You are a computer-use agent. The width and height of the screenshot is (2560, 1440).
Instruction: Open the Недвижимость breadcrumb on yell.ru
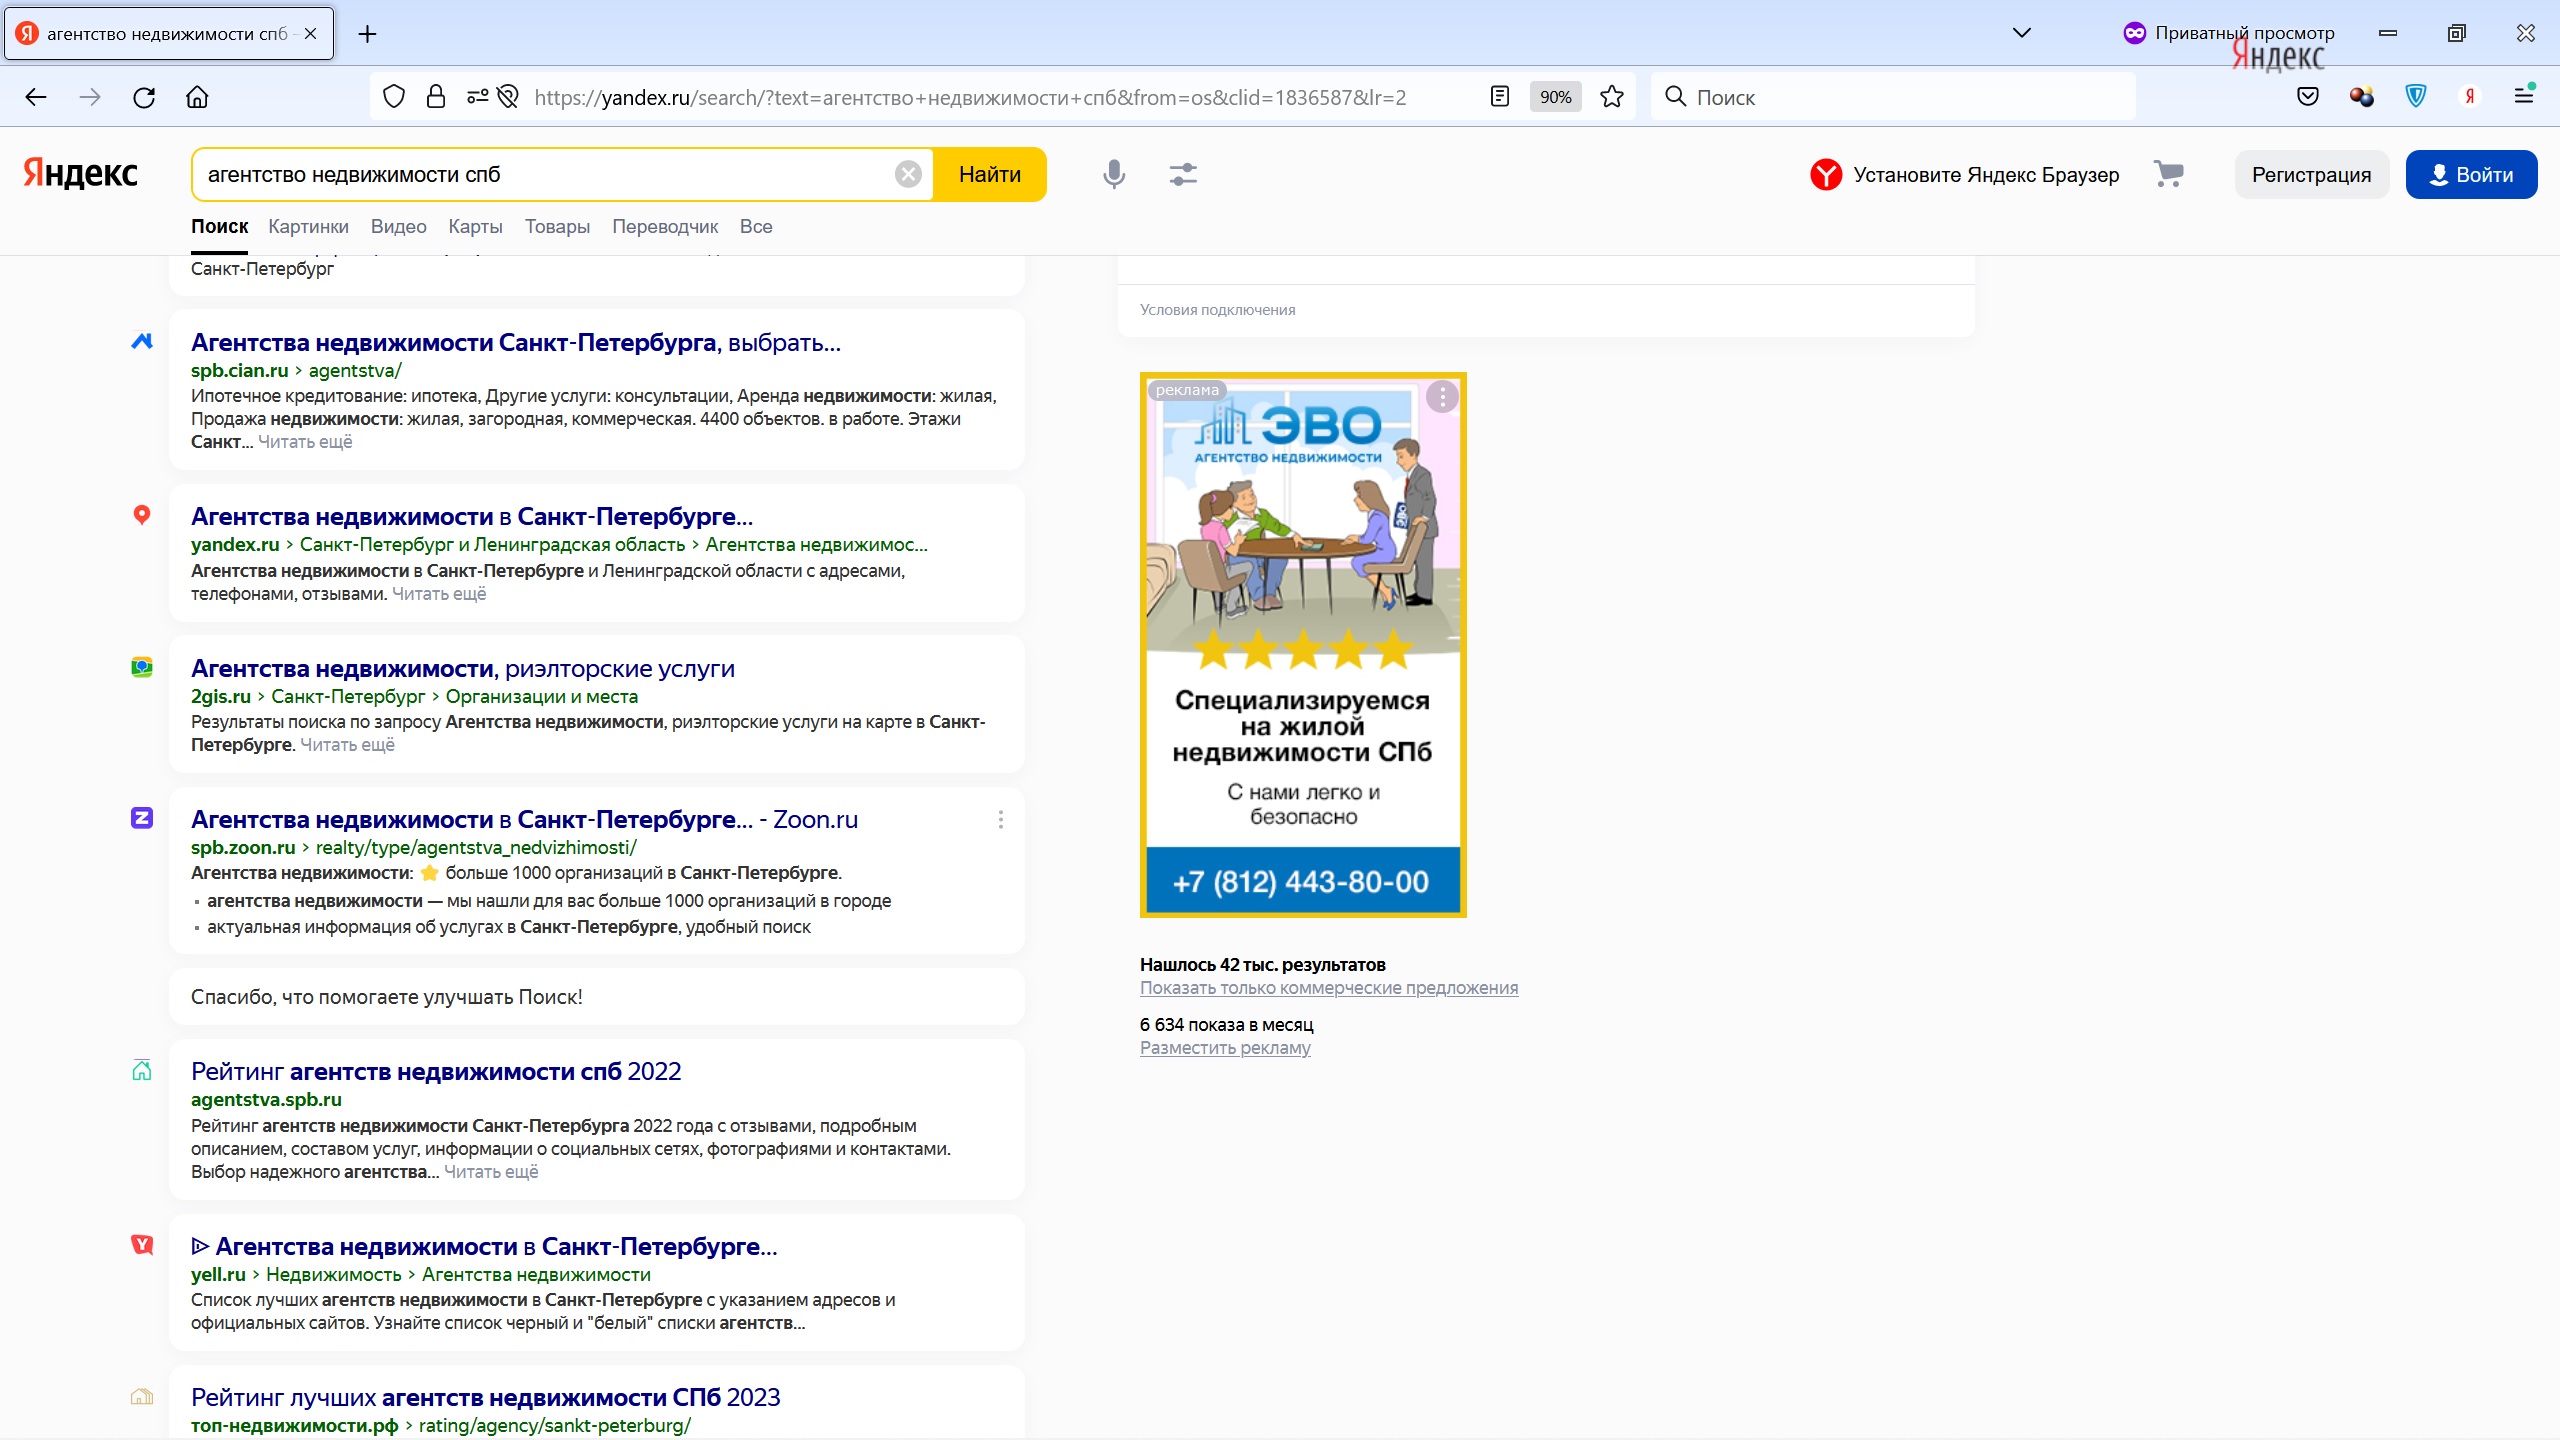click(x=334, y=1275)
